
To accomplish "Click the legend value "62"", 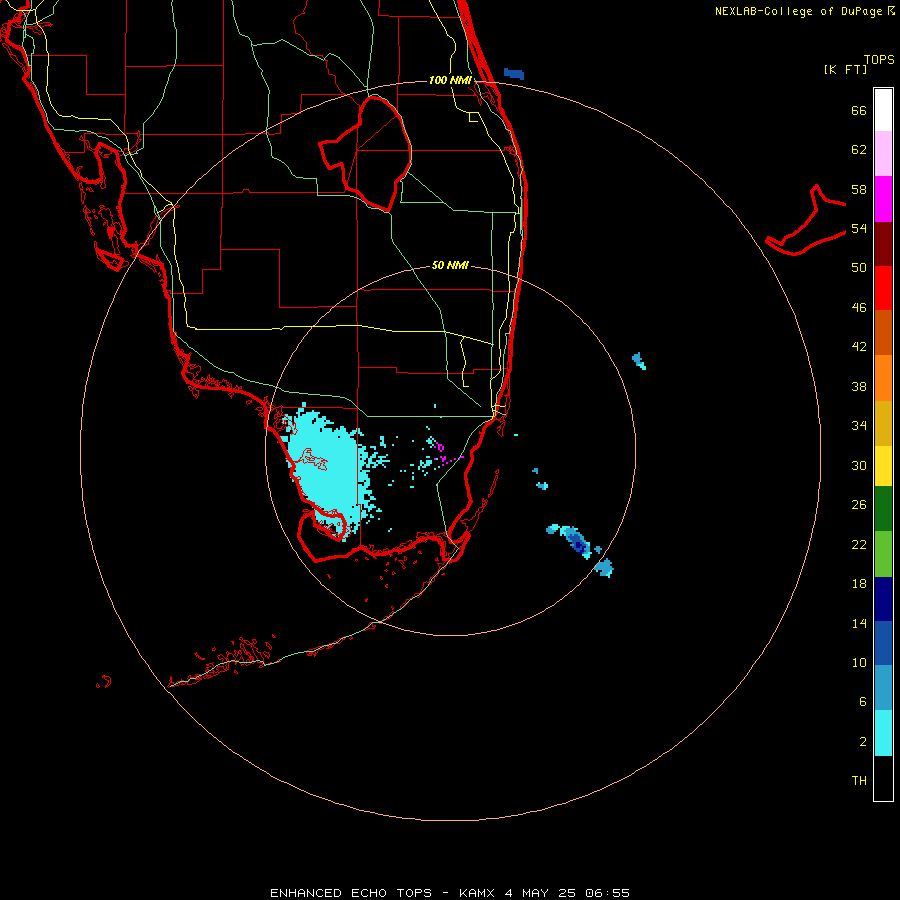I will point(859,150).
